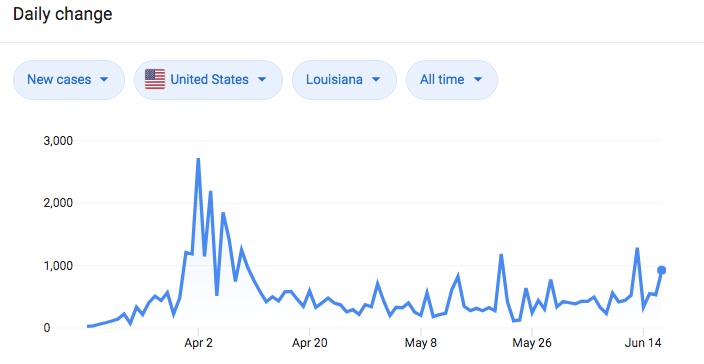Click the Daily change heading
Image resolution: width=704 pixels, height=364 pixels.
tap(62, 14)
